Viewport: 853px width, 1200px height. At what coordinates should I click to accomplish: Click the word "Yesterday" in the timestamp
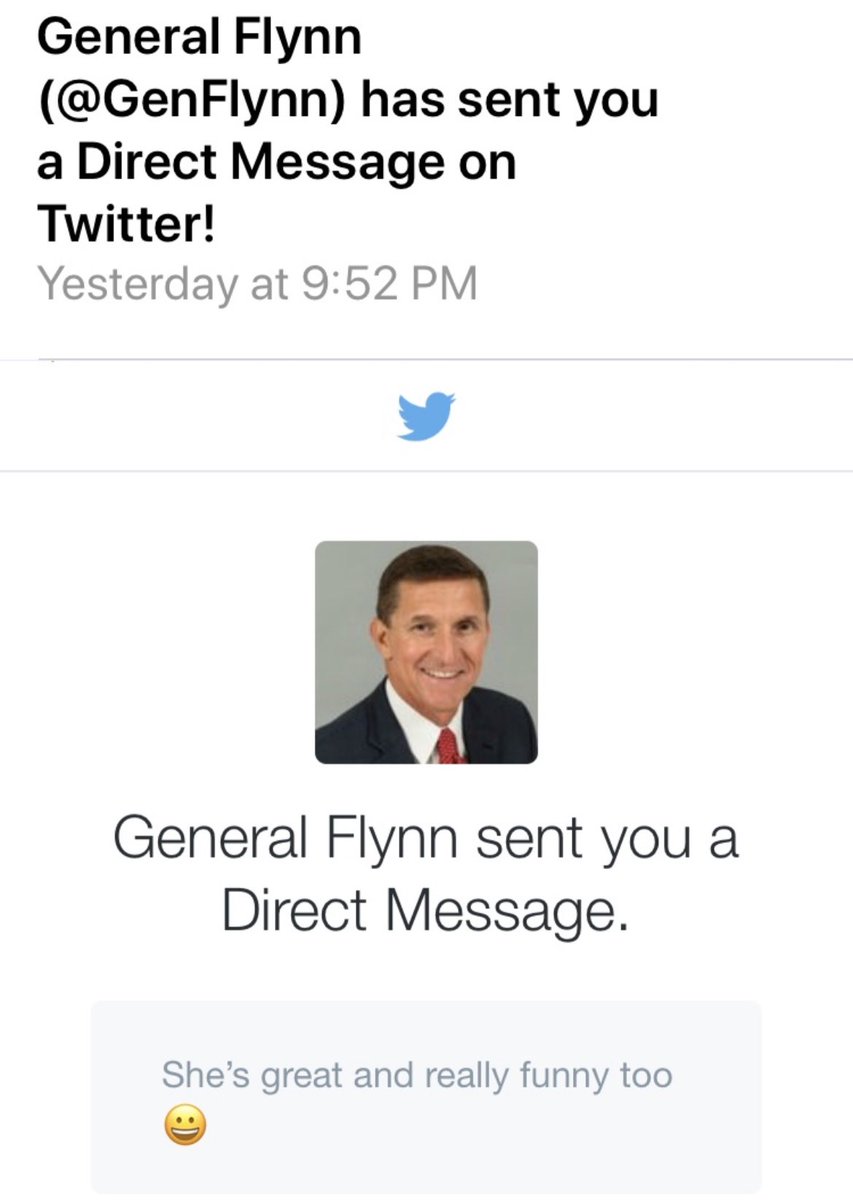[x=136, y=283]
